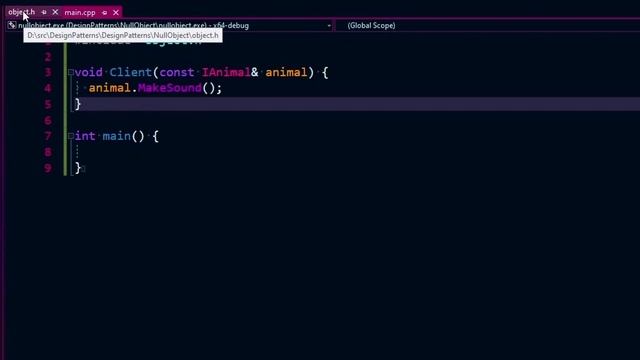Screen dimensions: 640x360
Task: Click line number 2 in the gutter
Action: (48, 57)
